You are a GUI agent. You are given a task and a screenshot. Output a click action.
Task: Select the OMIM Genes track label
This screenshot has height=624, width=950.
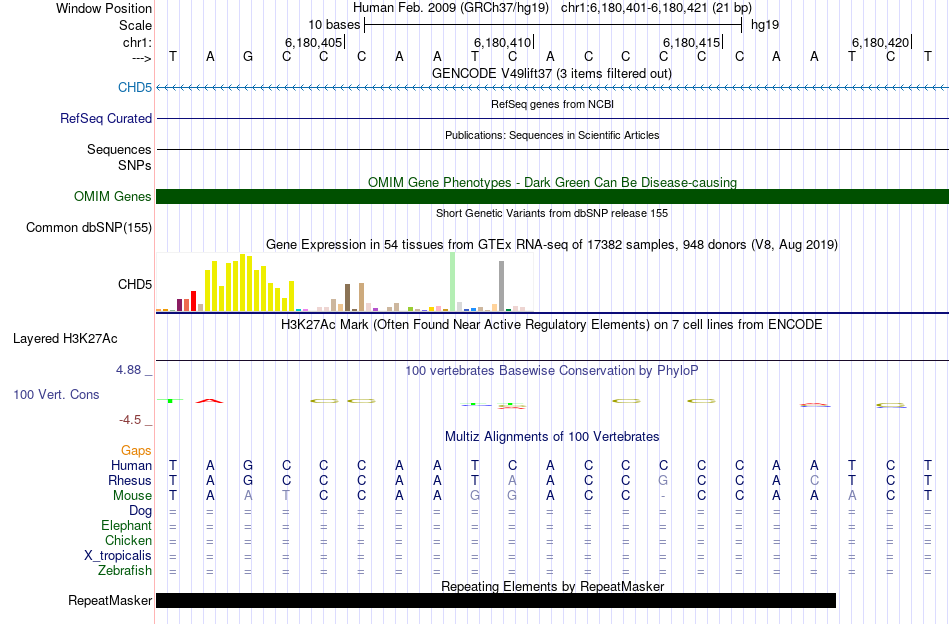pyautogui.click(x=112, y=196)
